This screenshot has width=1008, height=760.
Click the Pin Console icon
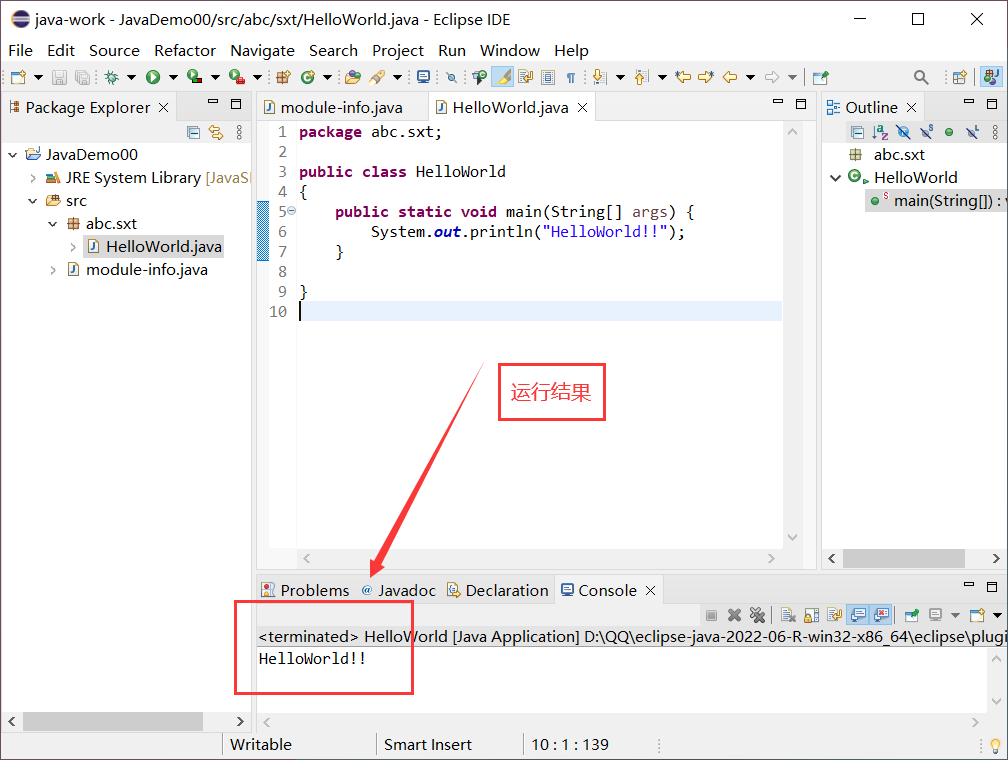click(x=912, y=615)
